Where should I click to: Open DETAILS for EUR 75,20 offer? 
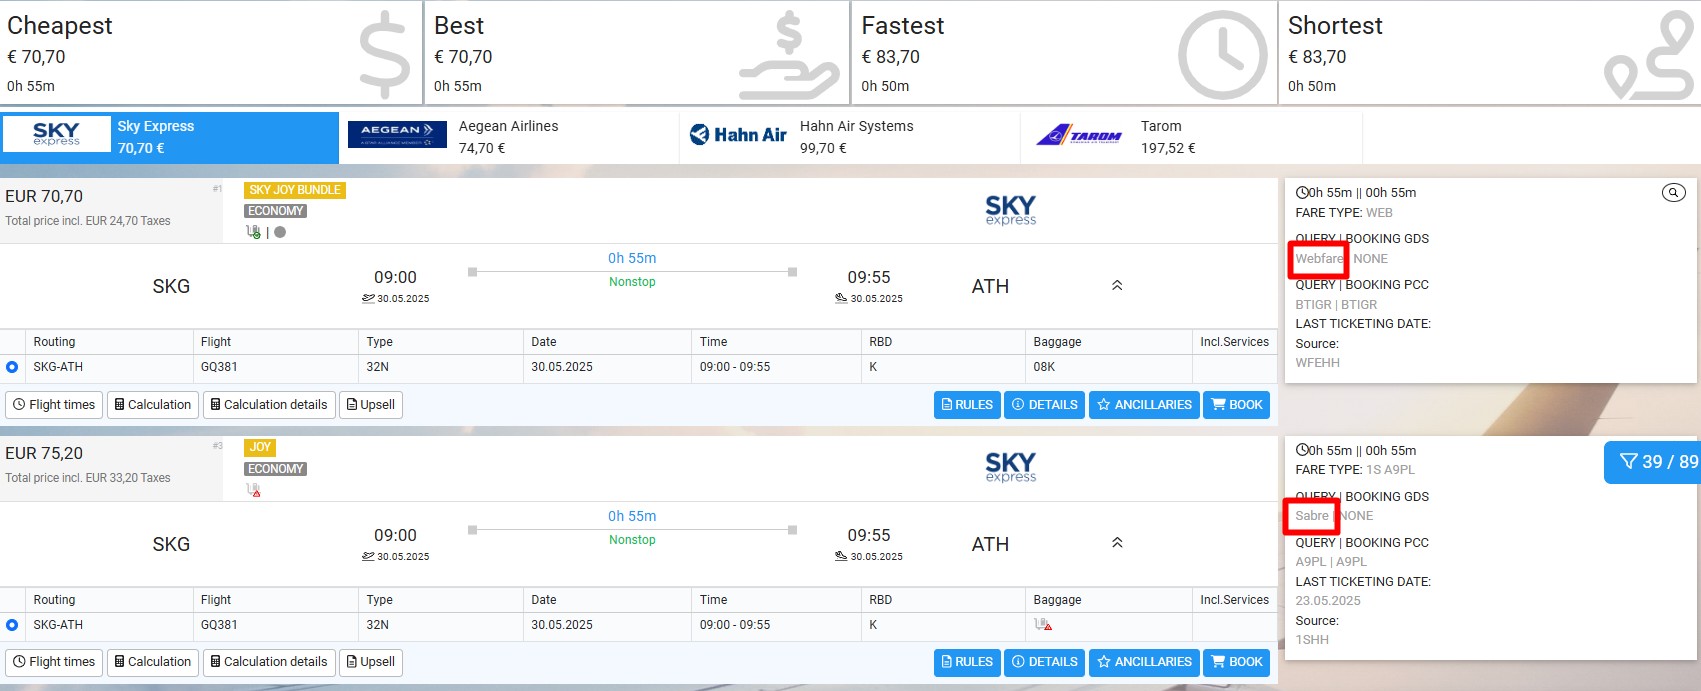point(1044,662)
